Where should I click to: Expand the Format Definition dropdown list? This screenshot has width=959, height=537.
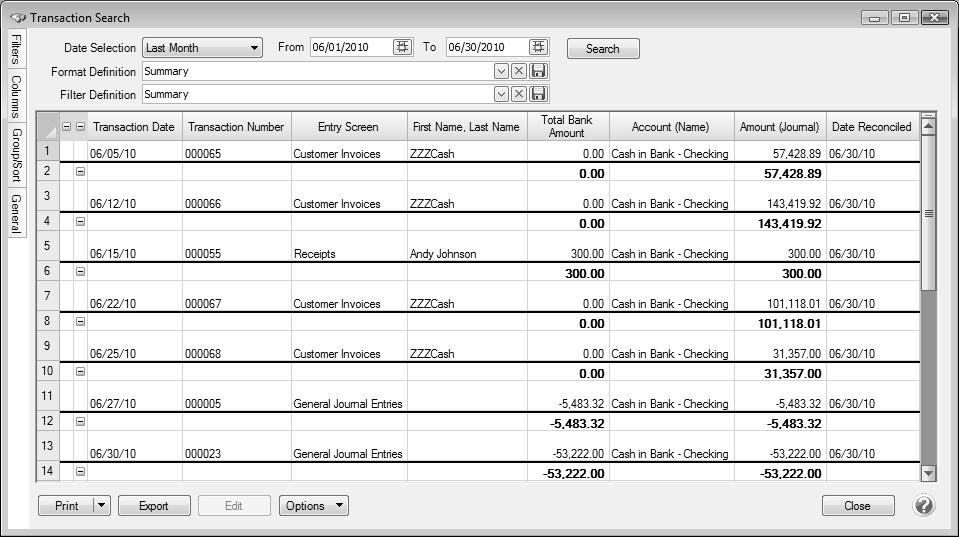pos(501,71)
